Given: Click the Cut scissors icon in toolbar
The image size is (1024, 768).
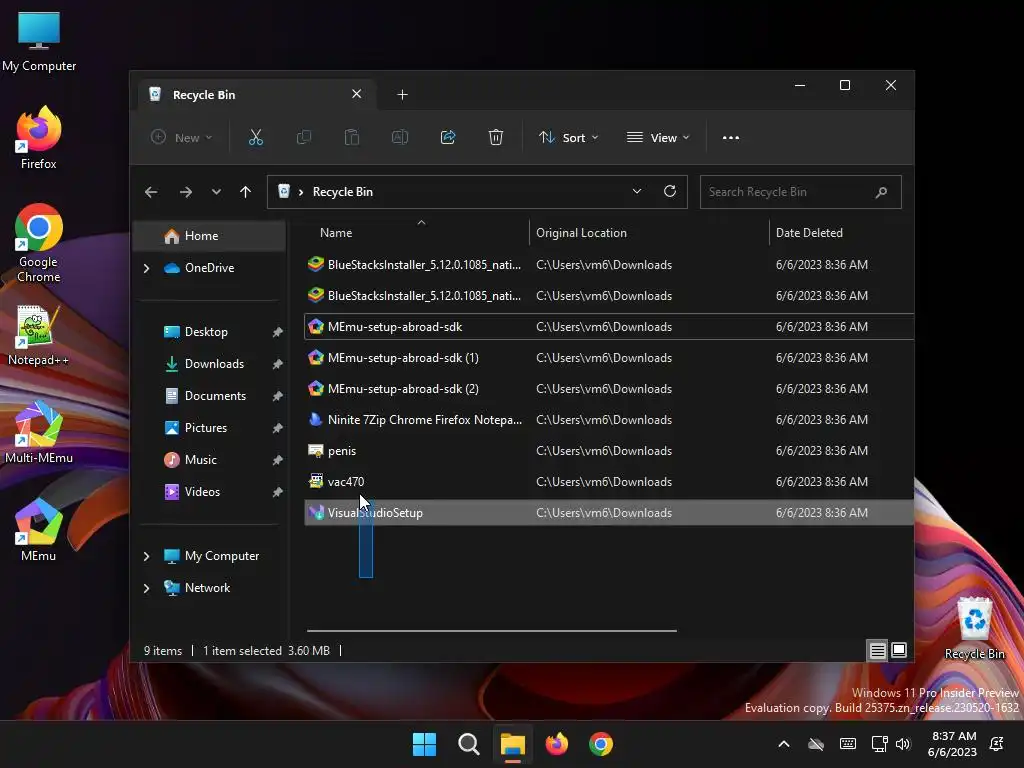Looking at the screenshot, I should click(255, 137).
